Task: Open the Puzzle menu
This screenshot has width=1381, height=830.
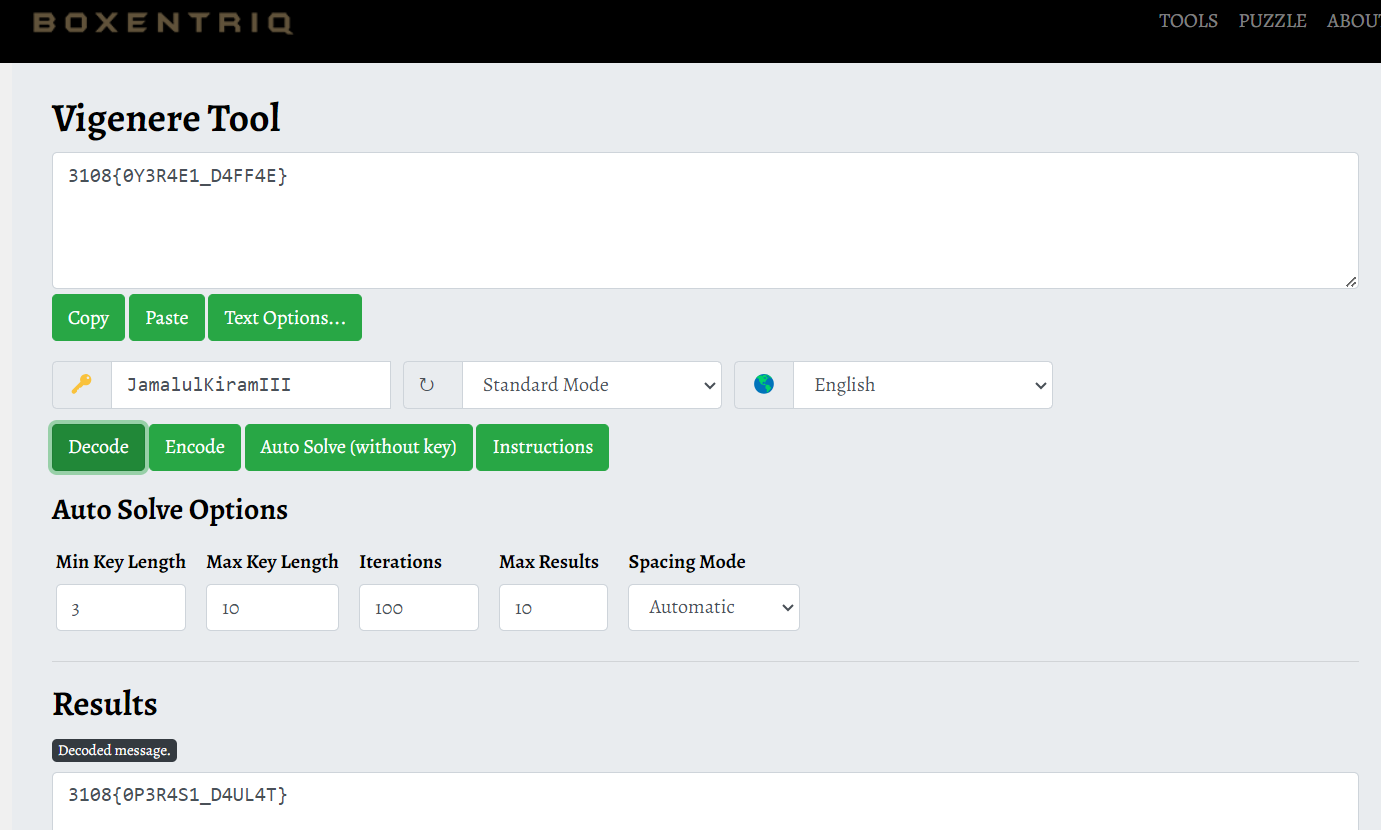Action: point(1272,21)
